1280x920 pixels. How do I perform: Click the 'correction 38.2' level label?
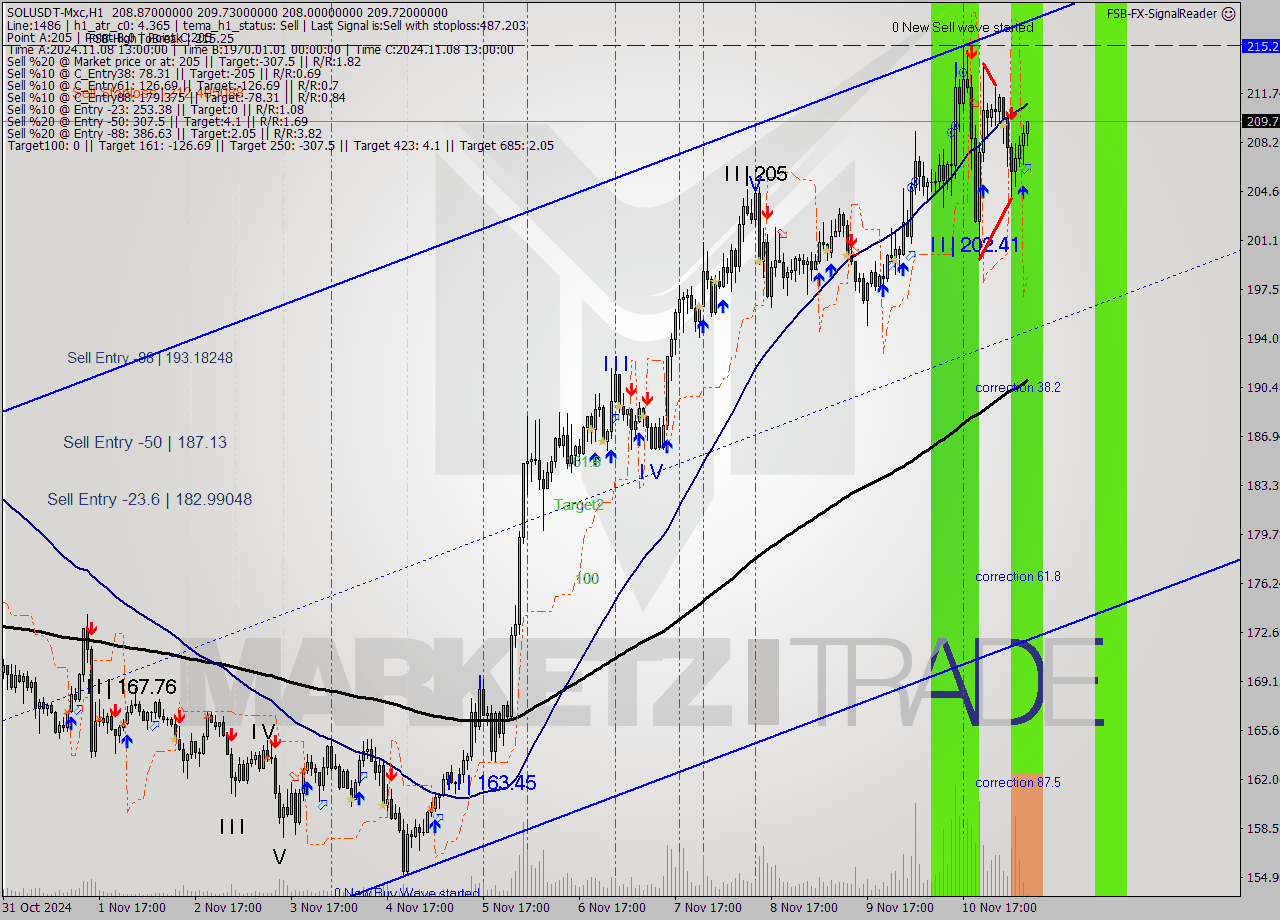click(1018, 387)
